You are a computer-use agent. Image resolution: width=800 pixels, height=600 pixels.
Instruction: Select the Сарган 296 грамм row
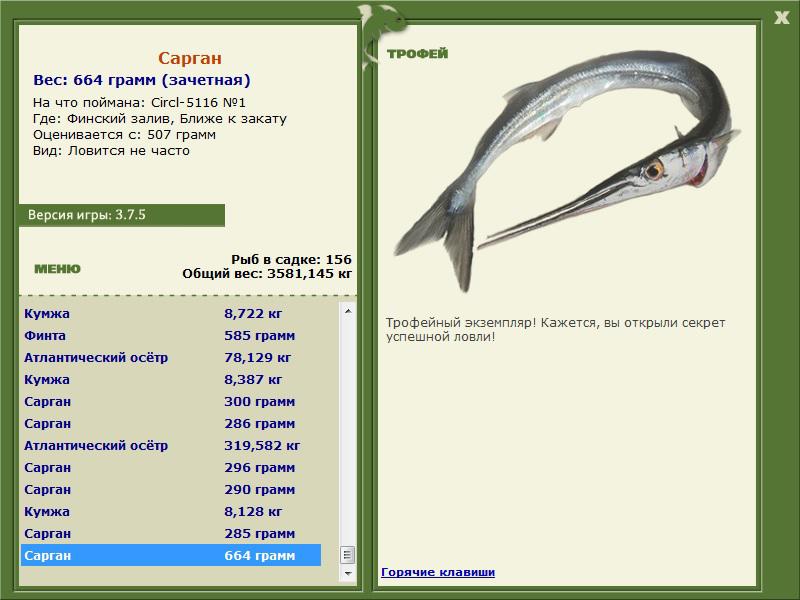pyautogui.click(x=171, y=467)
